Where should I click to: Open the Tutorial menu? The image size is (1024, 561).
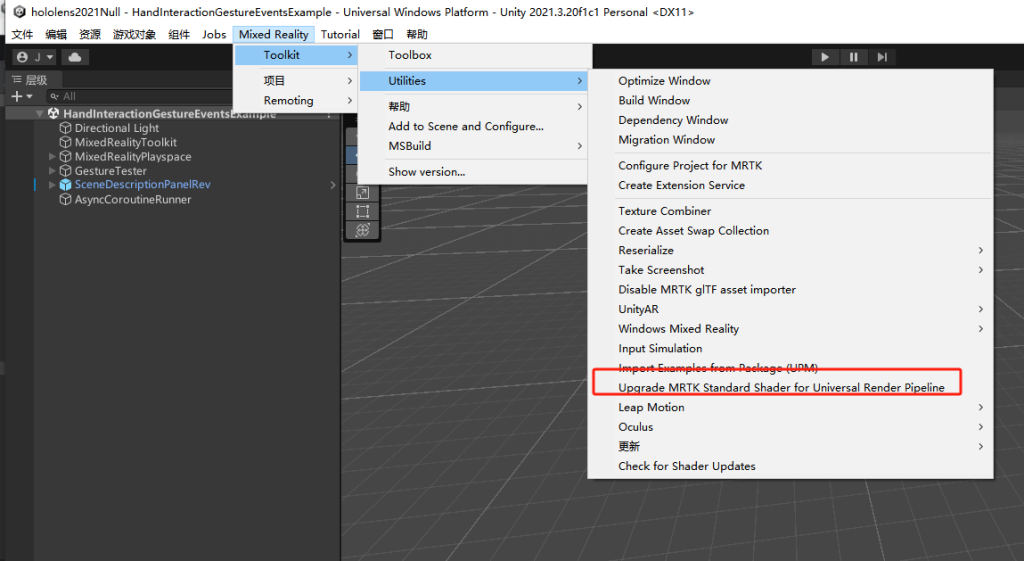point(340,34)
